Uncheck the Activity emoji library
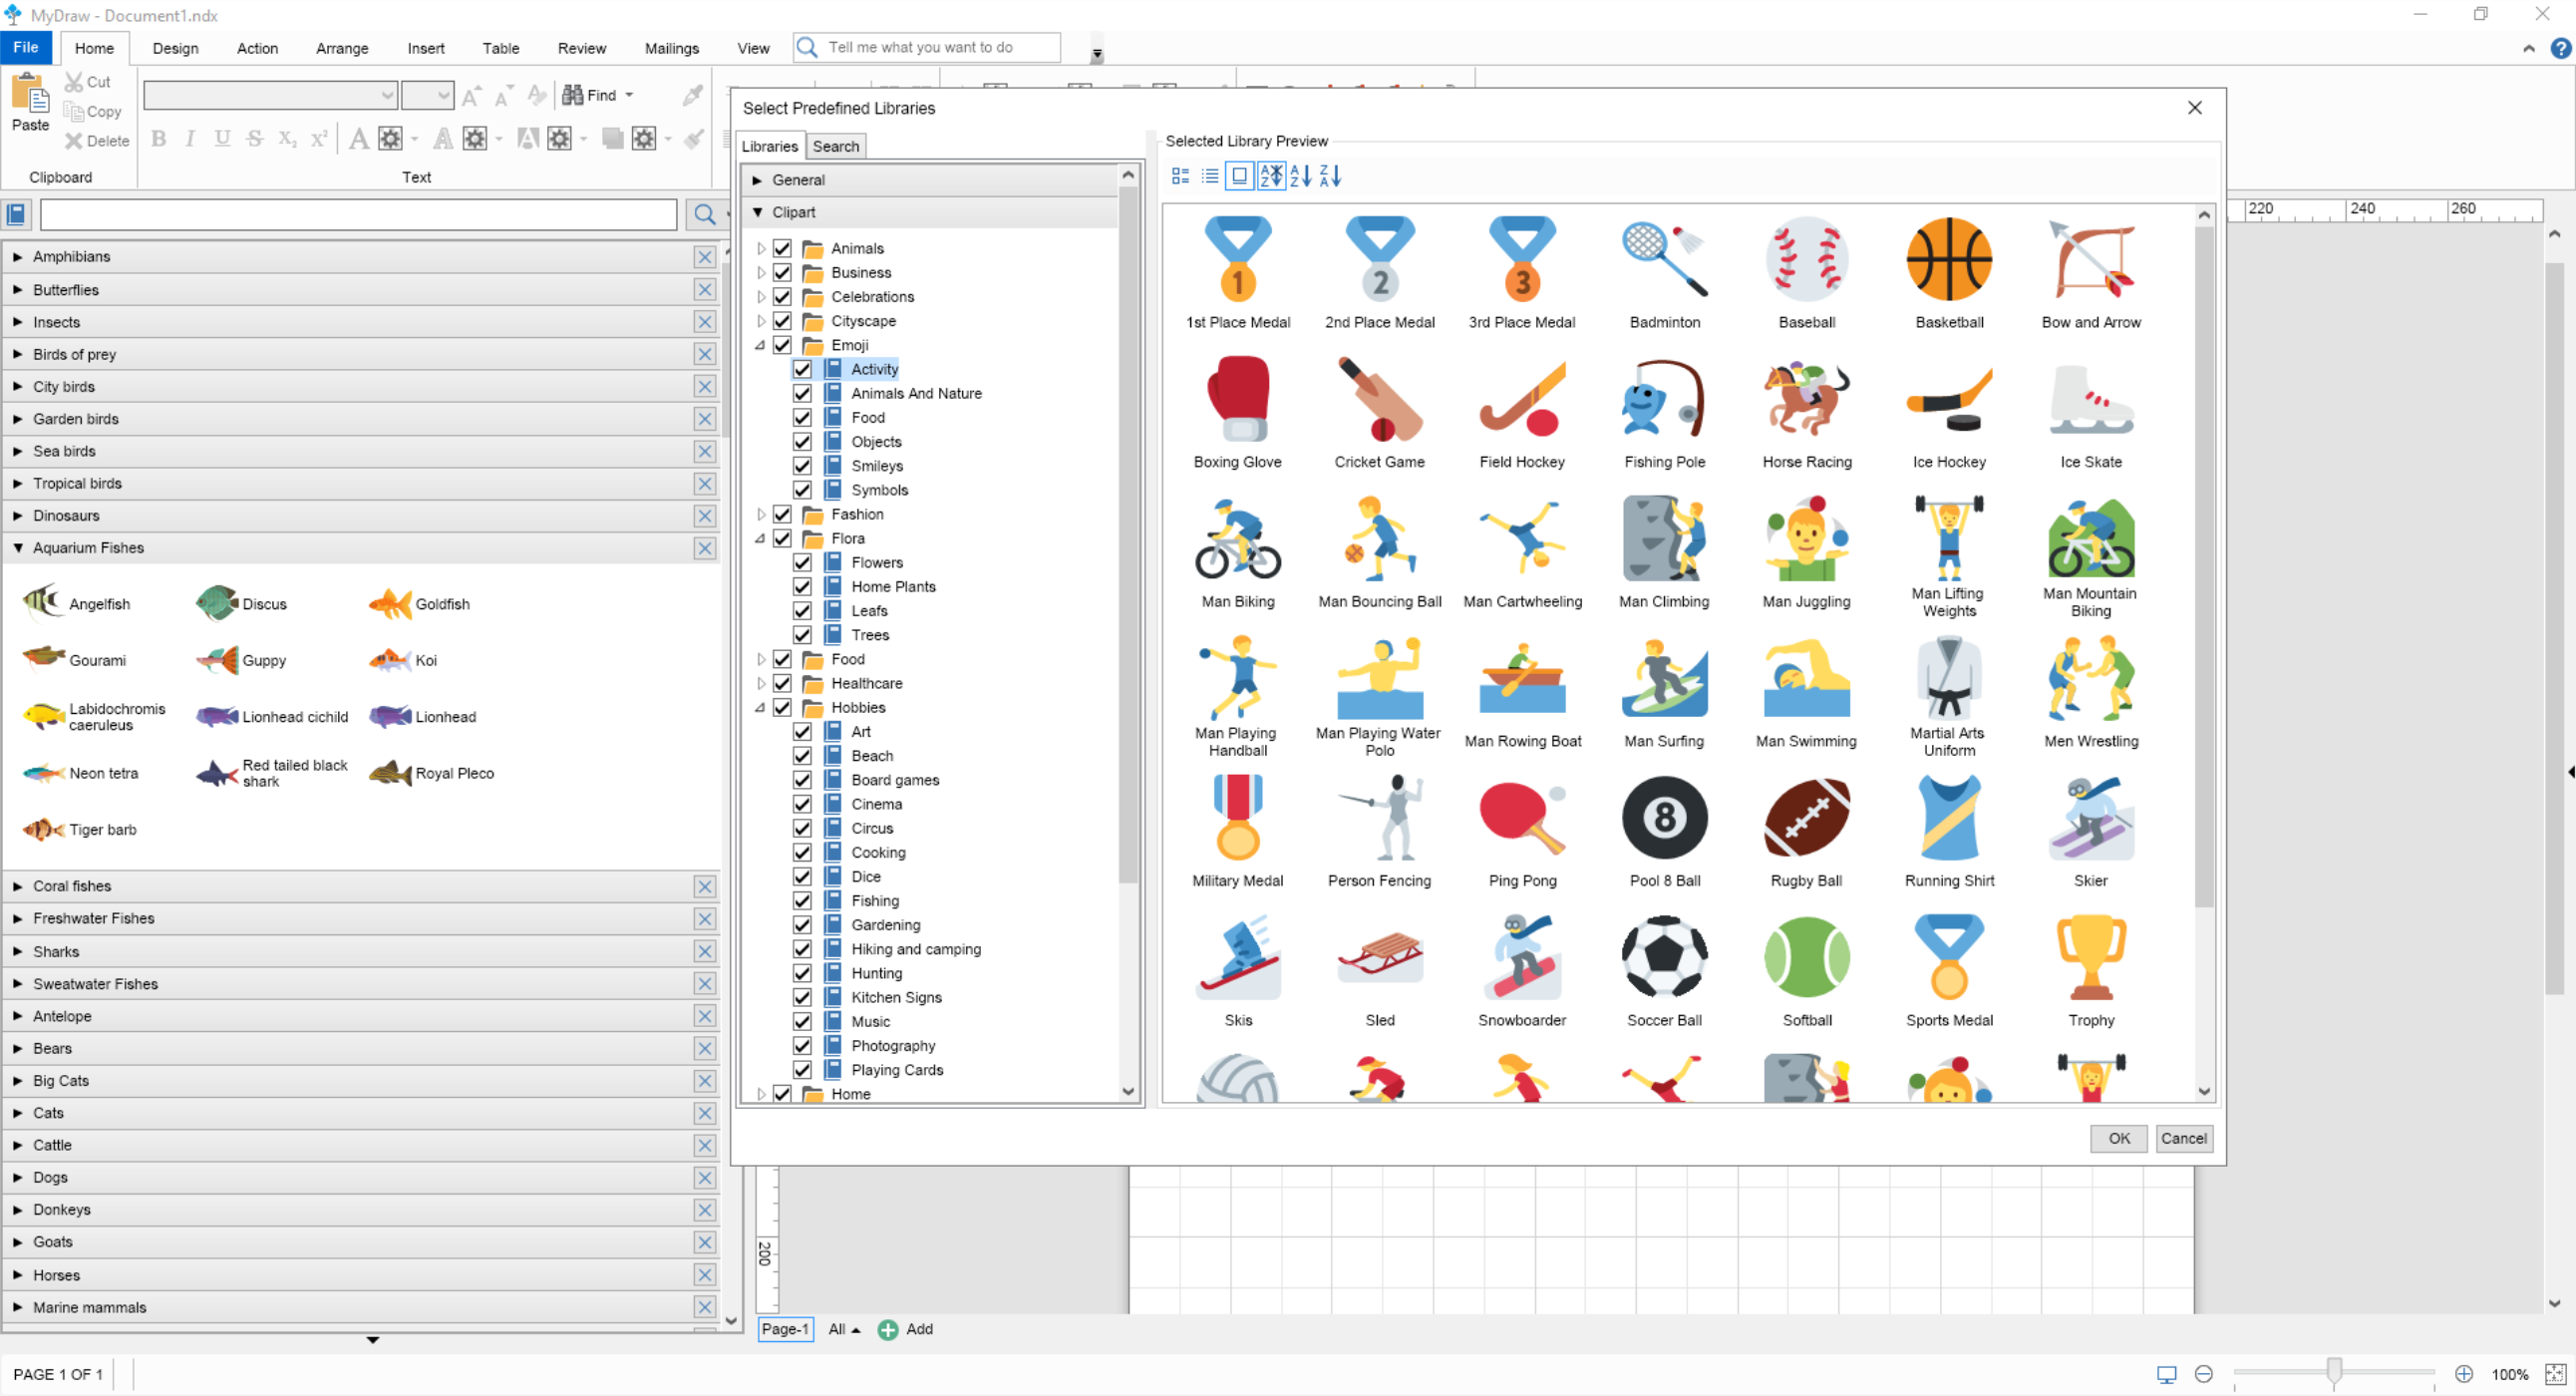This screenshot has height=1396, width=2576. pyautogui.click(x=803, y=369)
